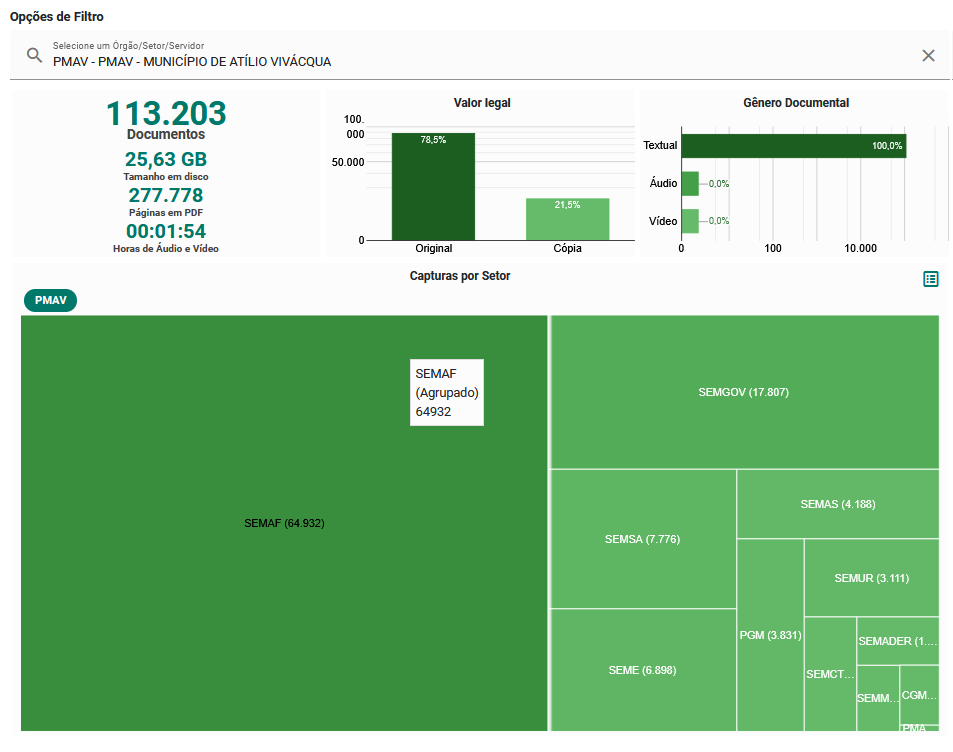Click the Original bar in Valor legal chart

(433, 187)
